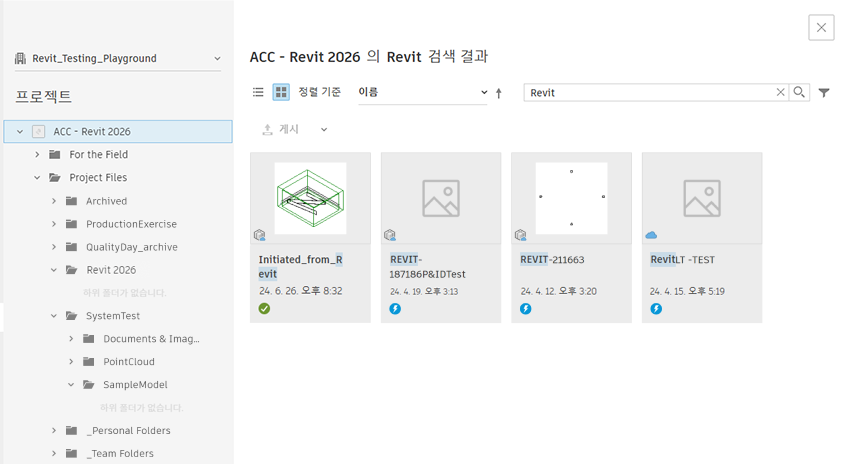
Task: Click RevitLT -TEST file name
Action: [x=682, y=259]
